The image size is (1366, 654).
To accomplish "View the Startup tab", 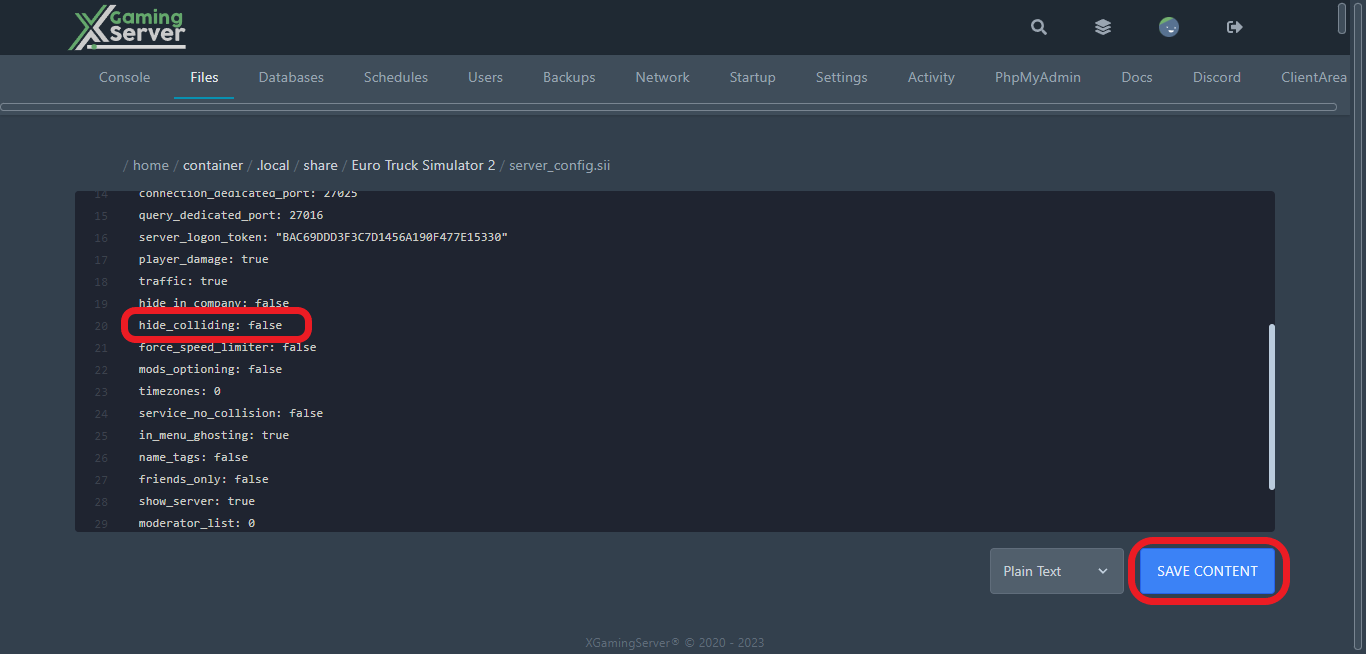I will tap(752, 77).
